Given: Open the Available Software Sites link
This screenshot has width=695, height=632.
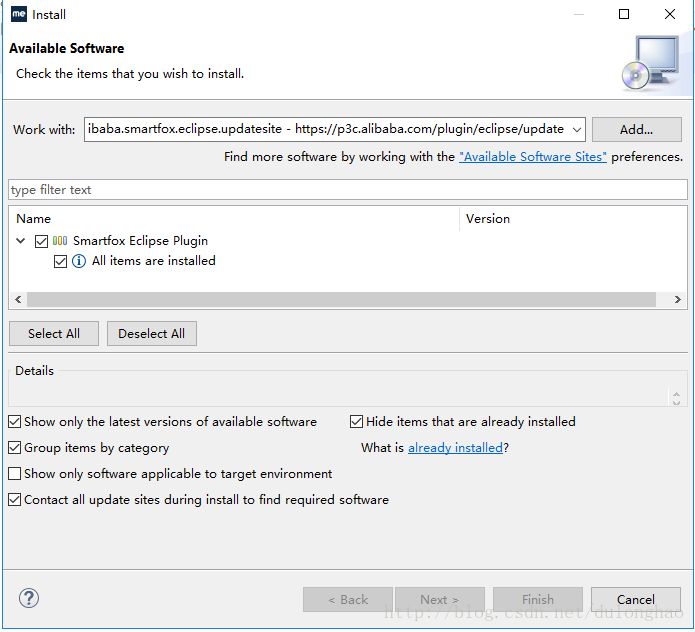Looking at the screenshot, I should [x=533, y=157].
